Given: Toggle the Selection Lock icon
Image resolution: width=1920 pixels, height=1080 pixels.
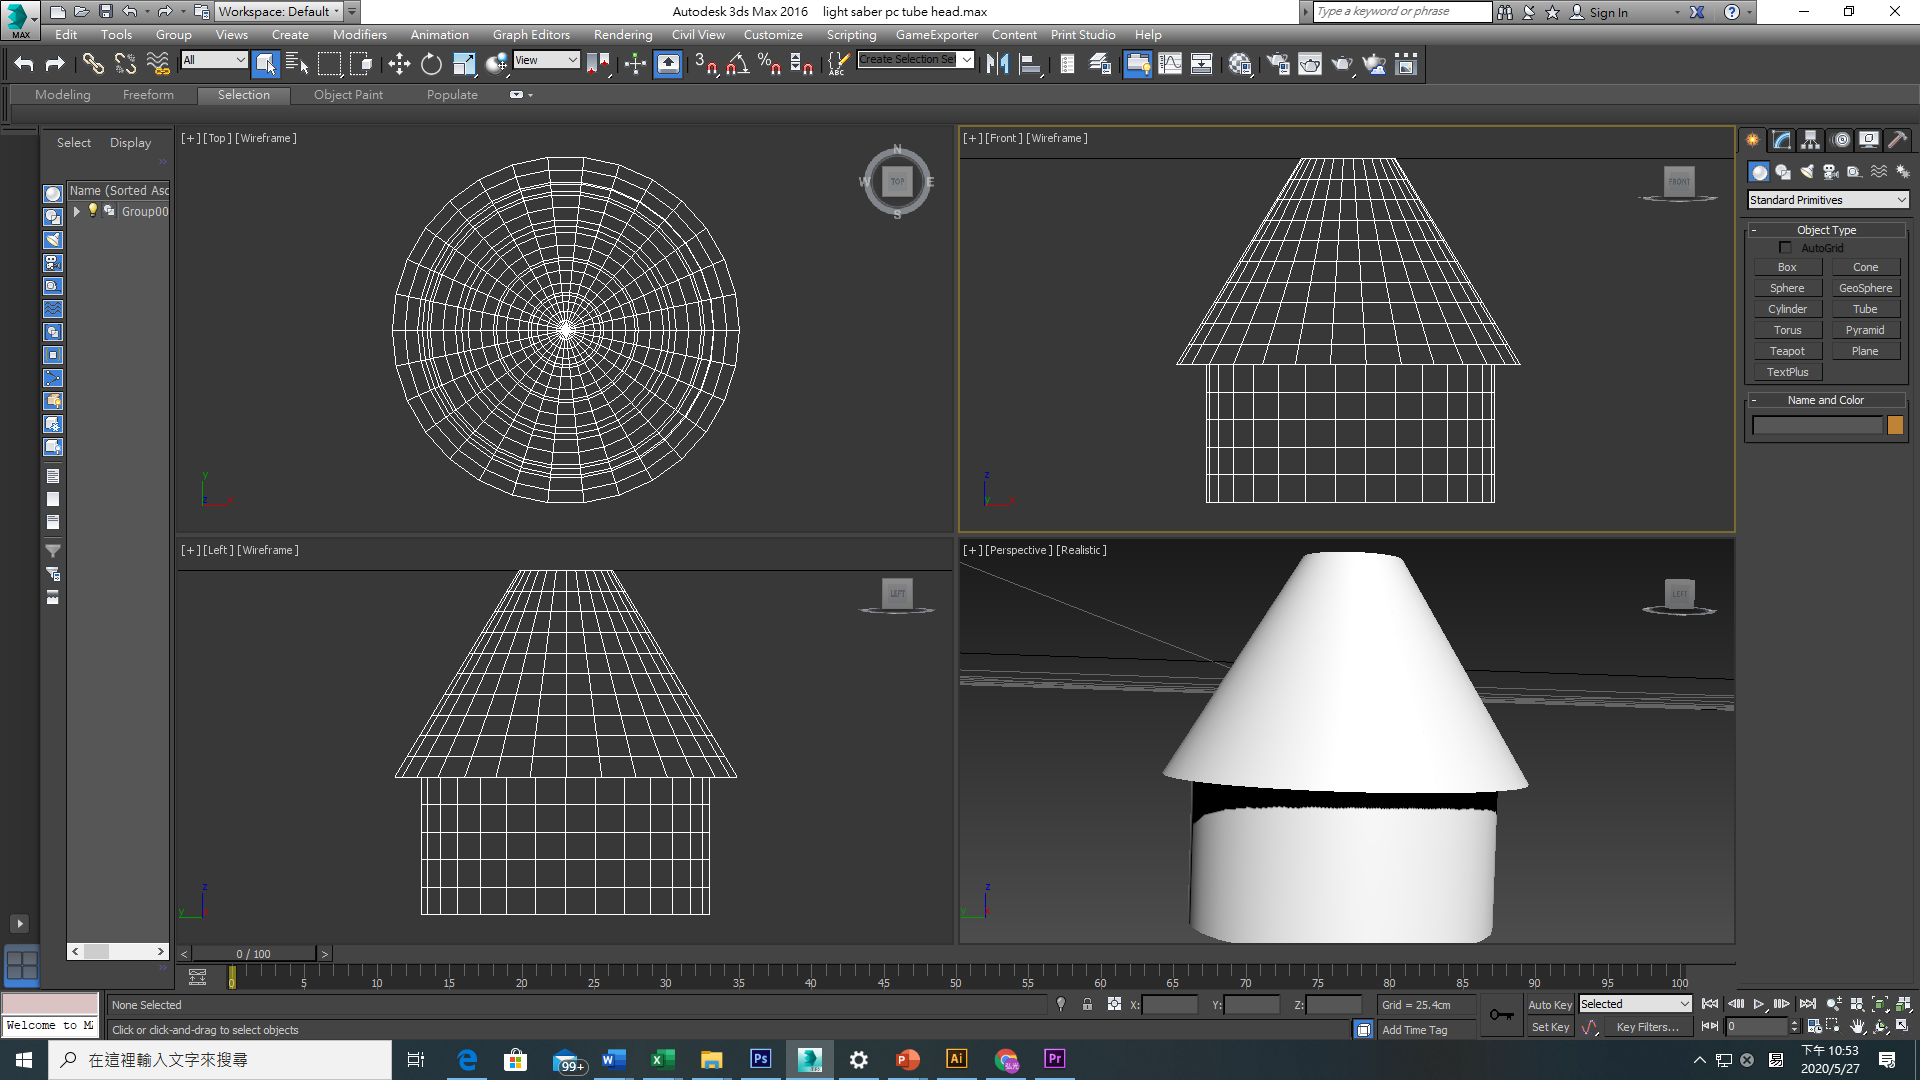Looking at the screenshot, I should 1087,1005.
